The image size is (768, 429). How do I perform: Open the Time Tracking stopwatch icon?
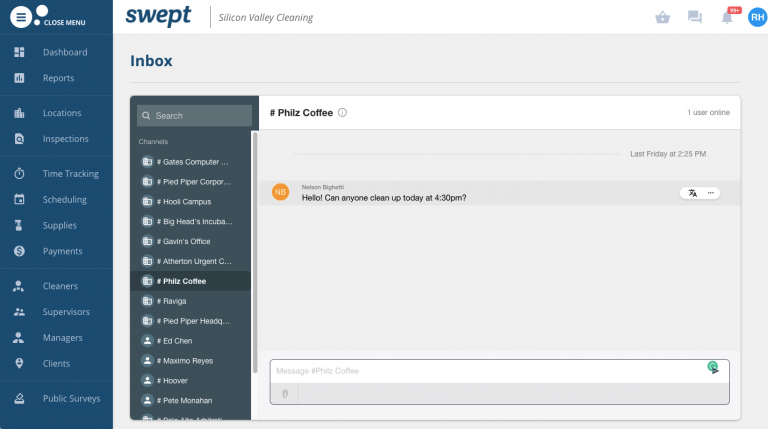point(19,173)
